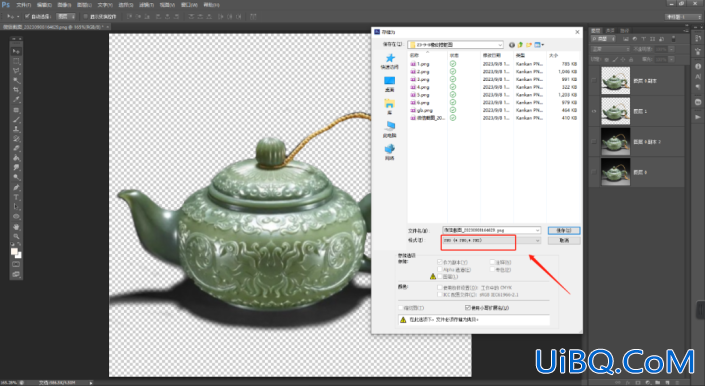Screen dimensions: 705x386
Task: Open the 格式 file format dropdown
Action: [491, 240]
